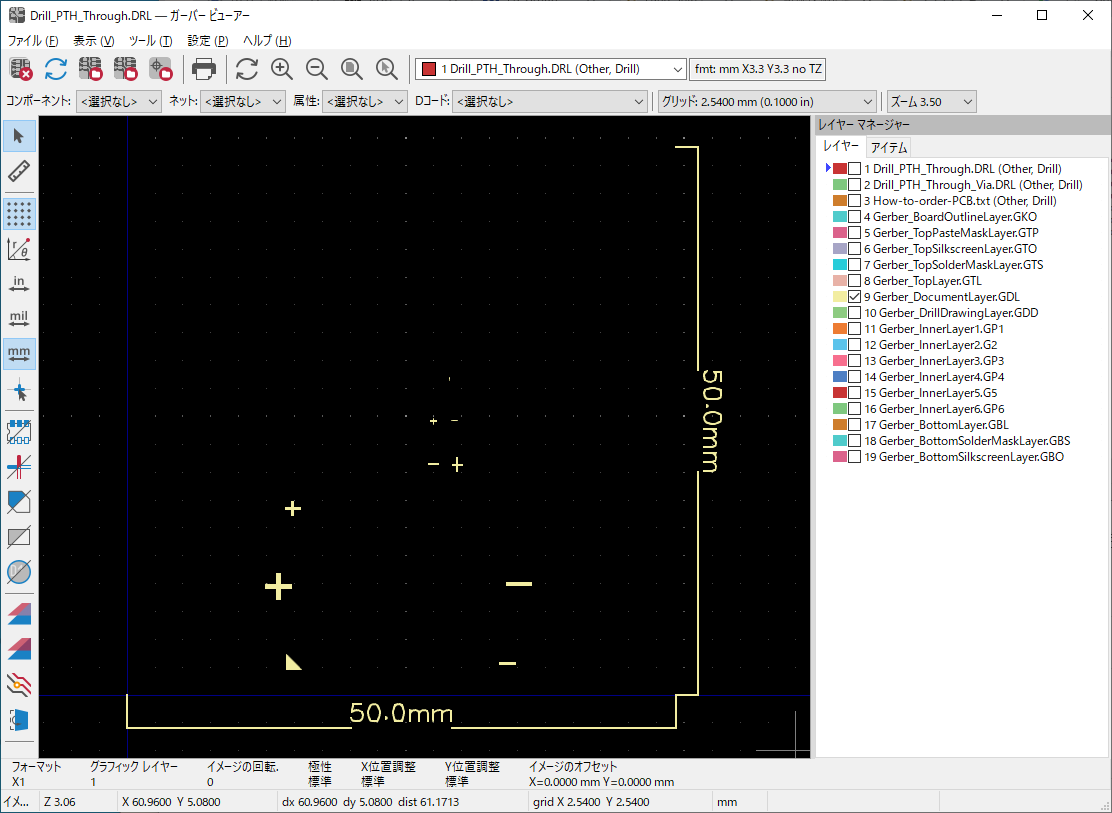The height and width of the screenshot is (813, 1112).
Task: Uncheck Gerber_DocumentLayer.GDL visibility checkbox
Action: tap(854, 297)
